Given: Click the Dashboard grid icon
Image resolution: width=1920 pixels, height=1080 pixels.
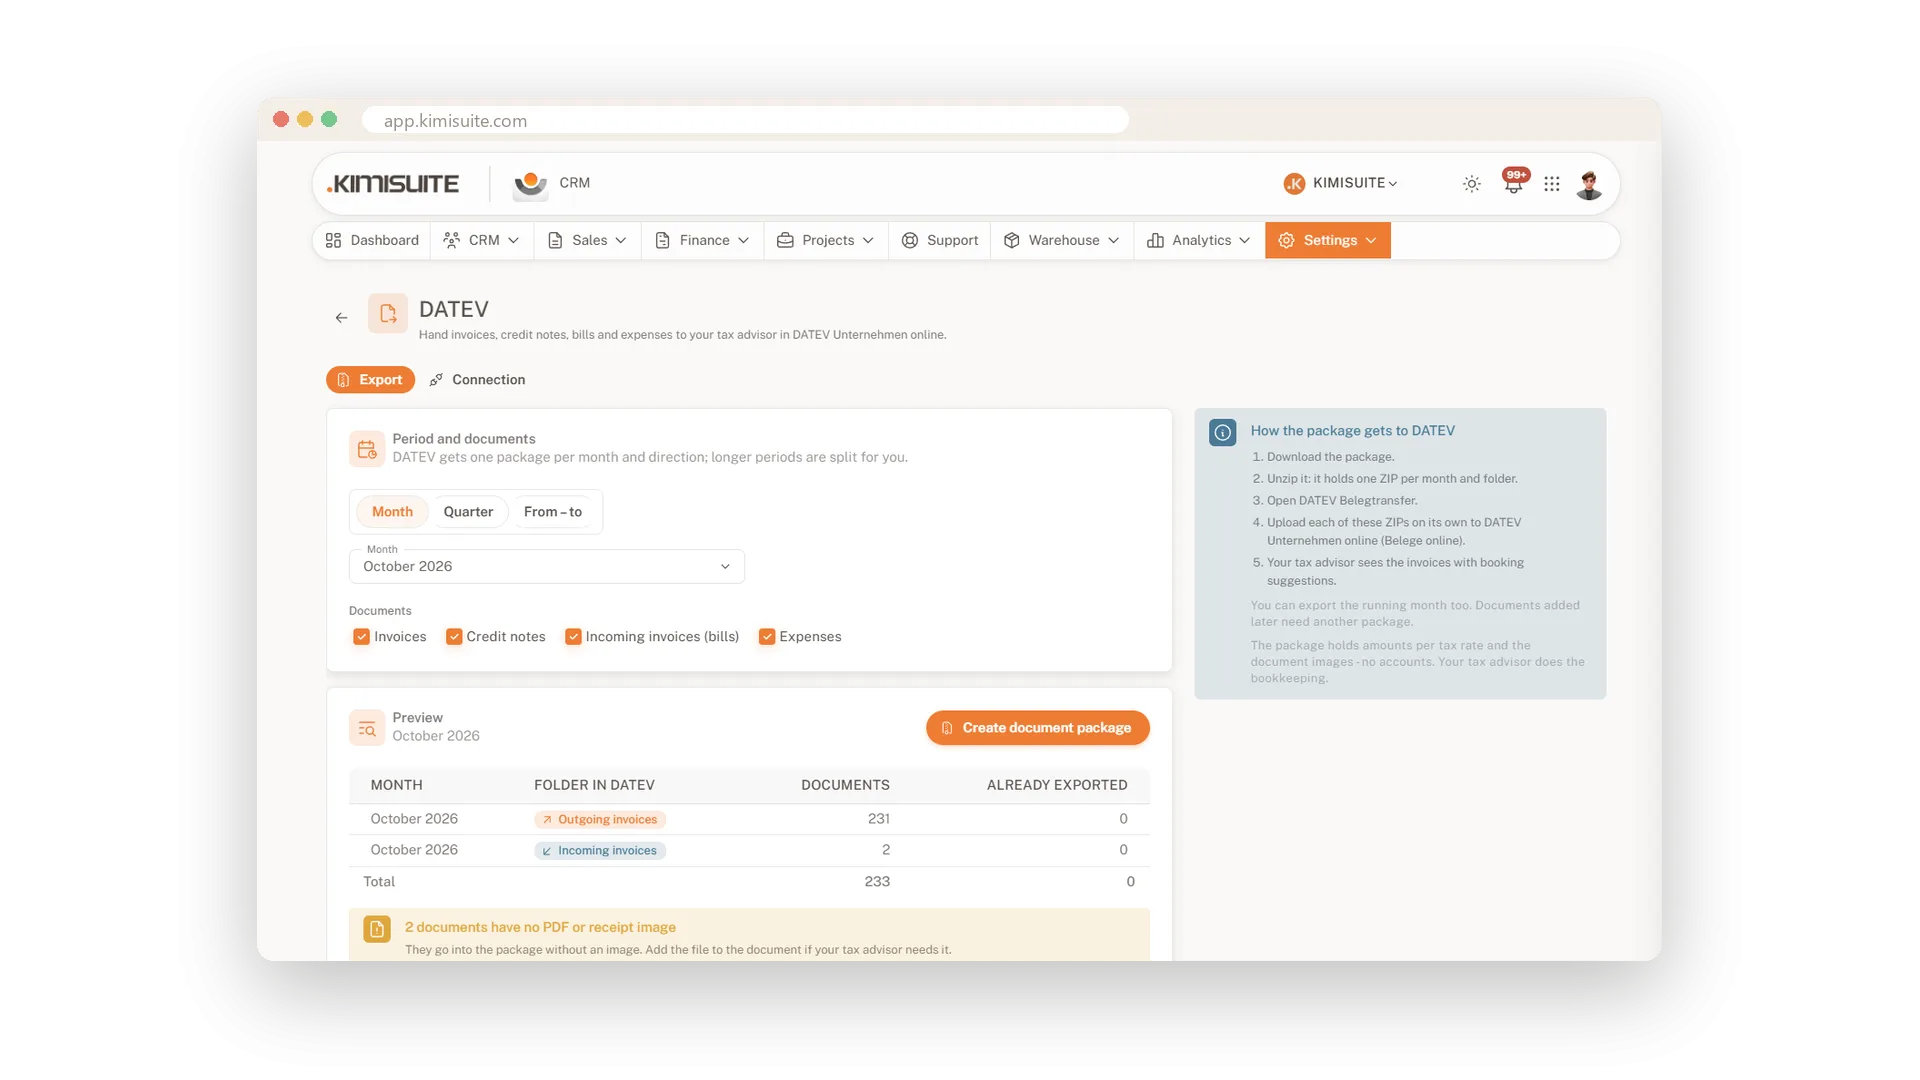Looking at the screenshot, I should [x=333, y=241].
